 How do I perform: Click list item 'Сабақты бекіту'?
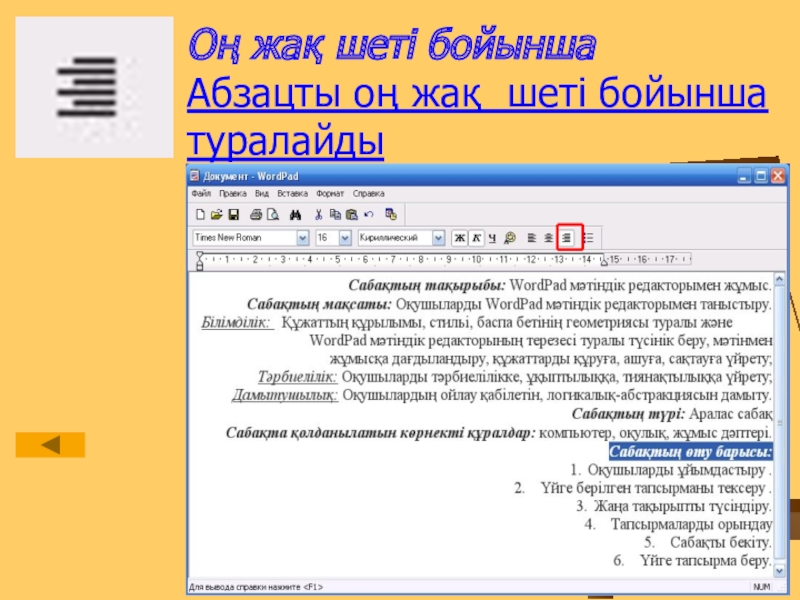pyautogui.click(x=719, y=542)
